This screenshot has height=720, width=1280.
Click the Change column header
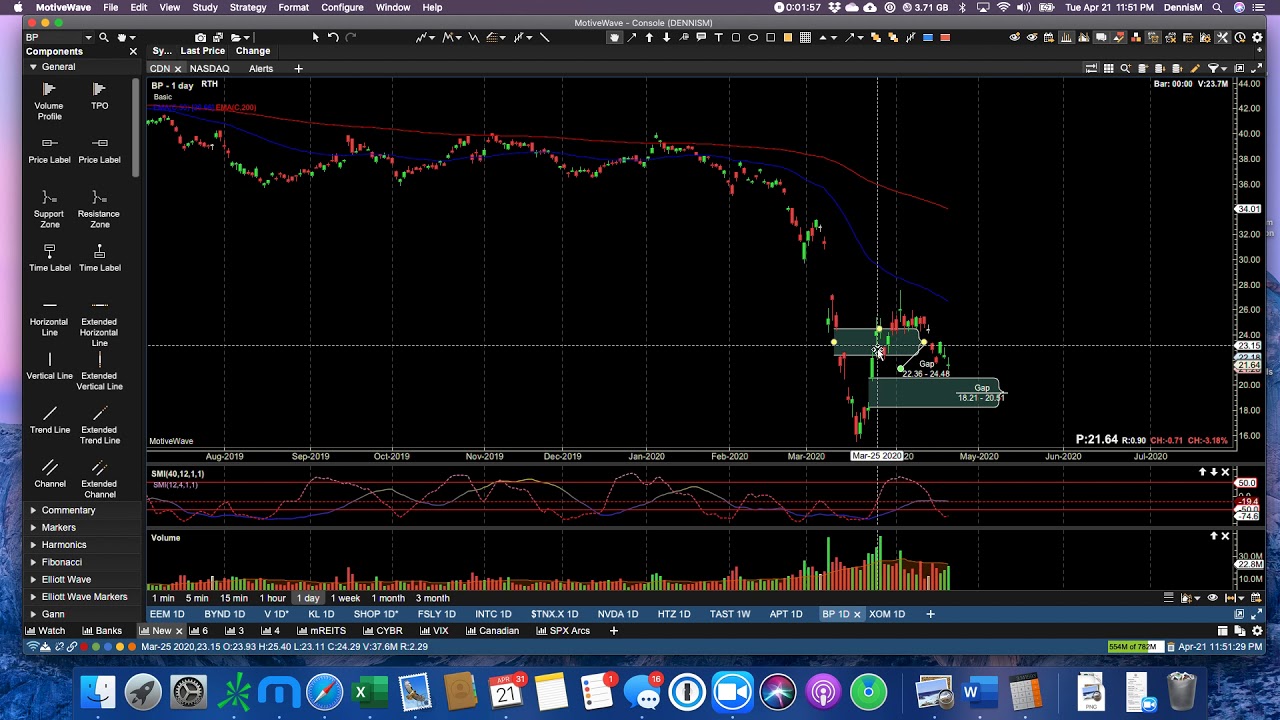pos(253,51)
